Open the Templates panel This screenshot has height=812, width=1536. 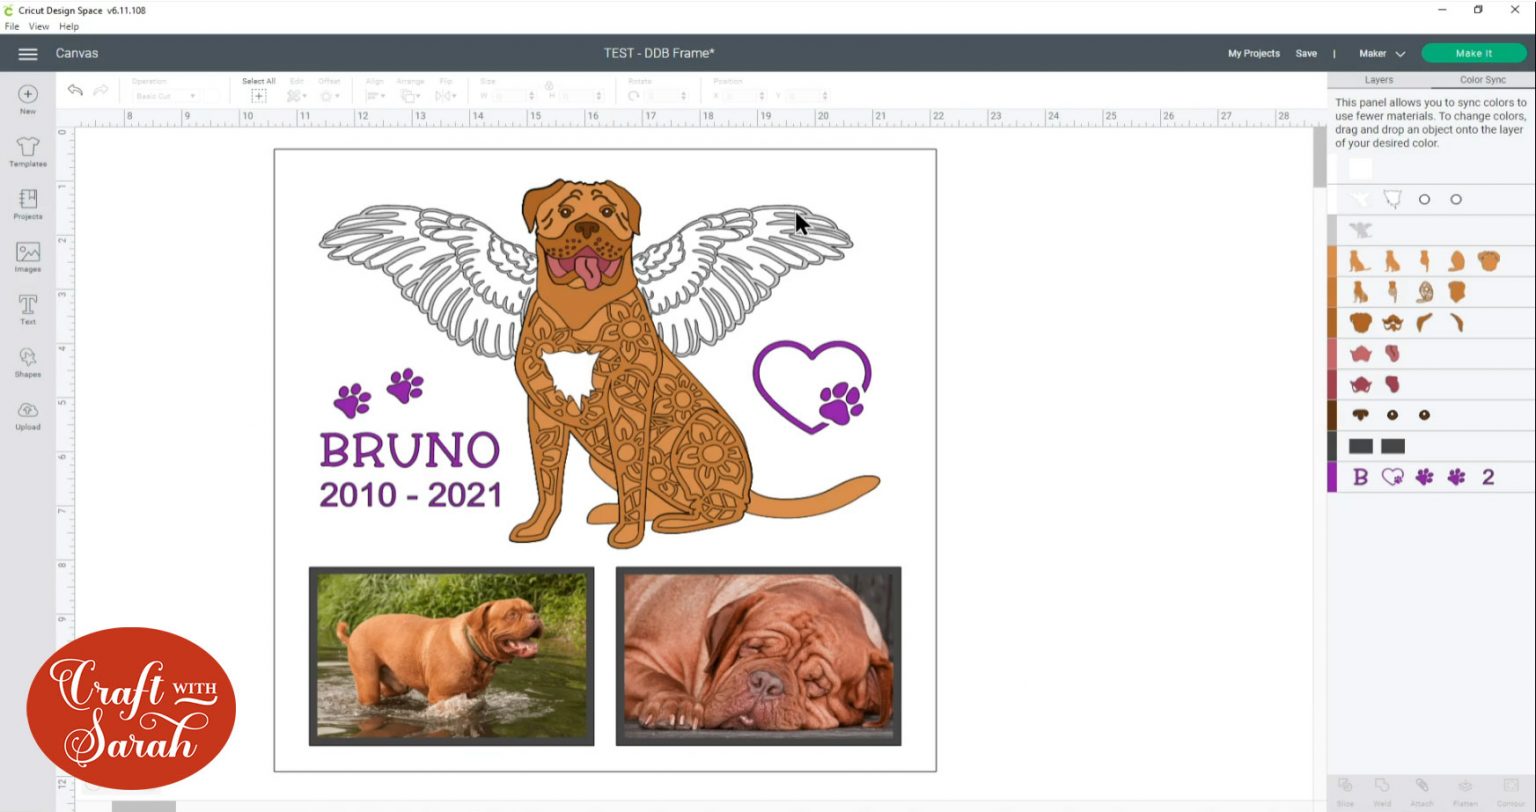pyautogui.click(x=28, y=152)
